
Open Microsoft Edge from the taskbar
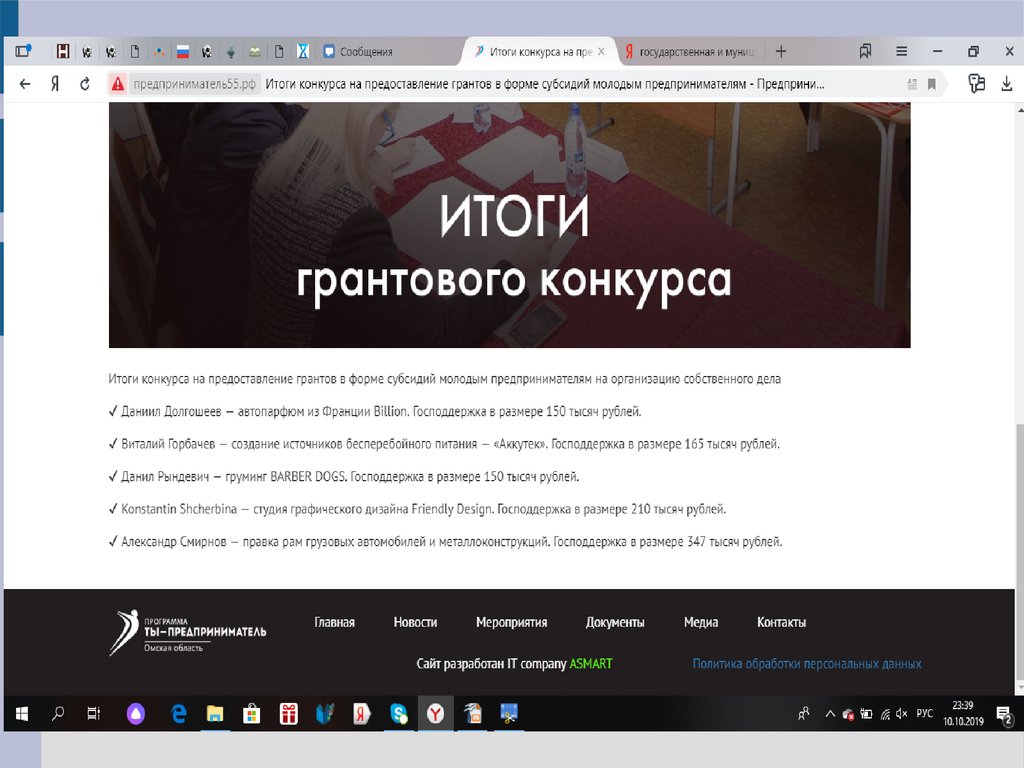[x=180, y=713]
